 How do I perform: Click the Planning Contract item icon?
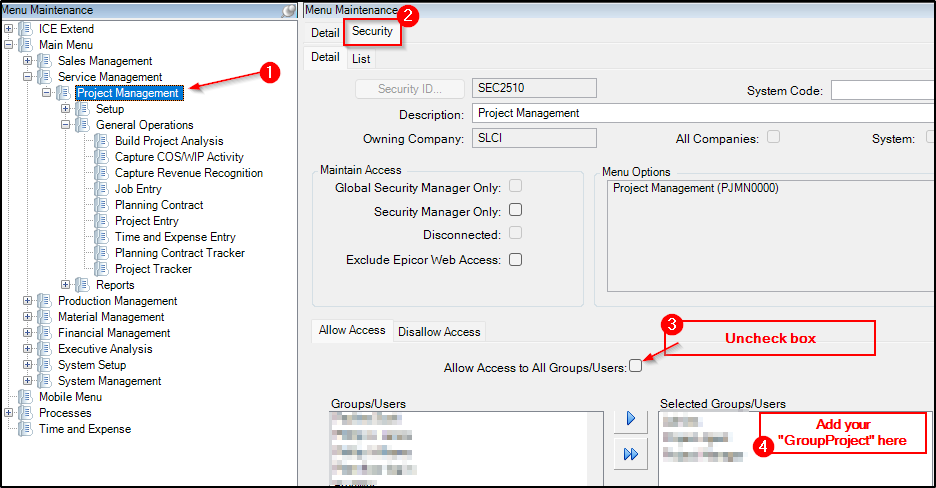pyautogui.click(x=102, y=205)
